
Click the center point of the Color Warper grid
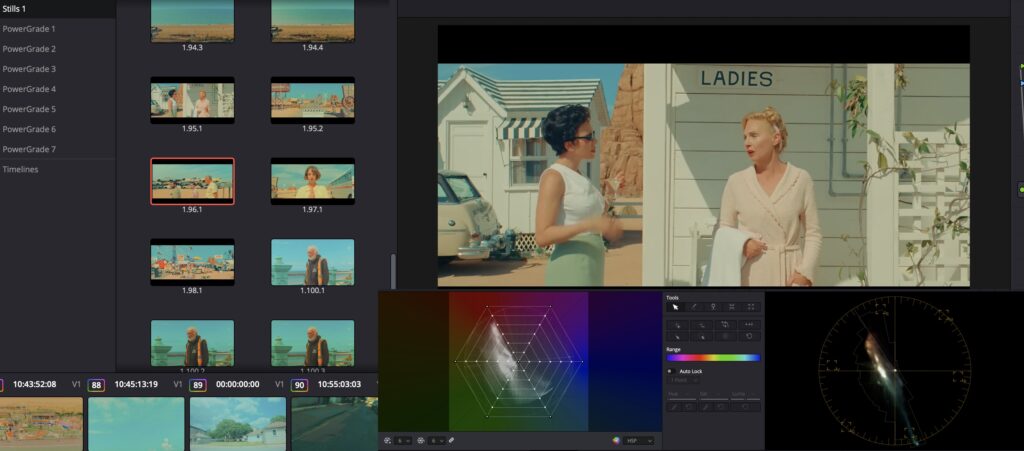pos(519,361)
